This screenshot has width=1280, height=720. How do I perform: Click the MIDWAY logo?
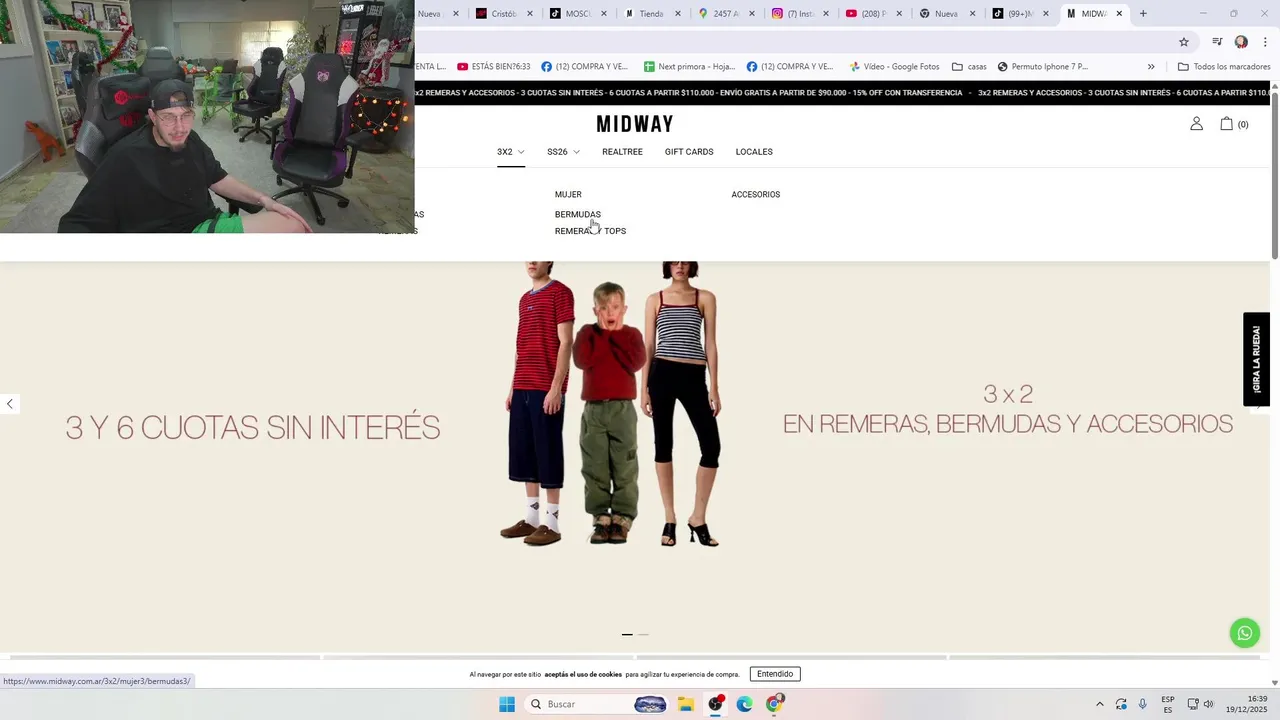click(x=635, y=124)
